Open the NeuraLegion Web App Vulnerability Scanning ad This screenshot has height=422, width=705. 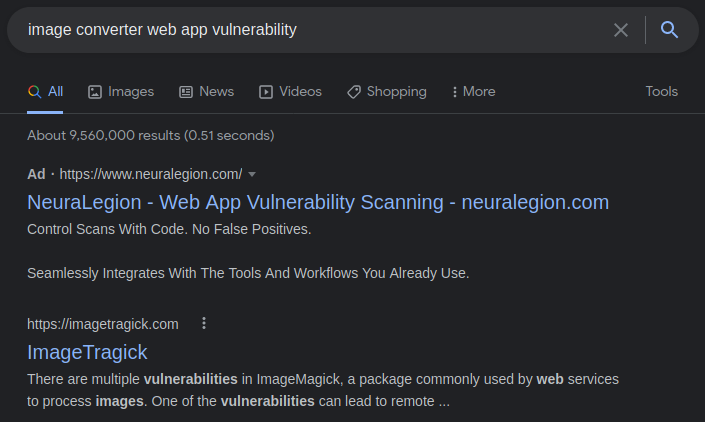pyautogui.click(x=318, y=202)
